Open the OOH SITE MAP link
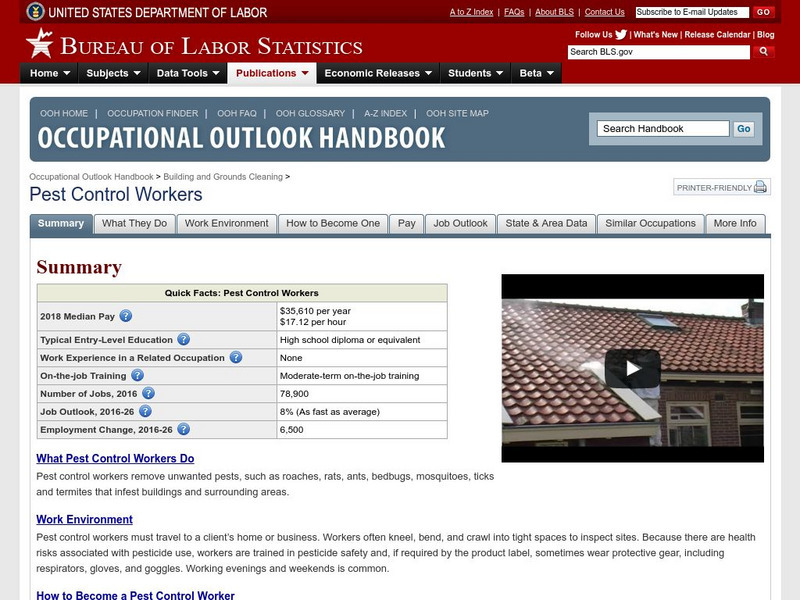 457,113
